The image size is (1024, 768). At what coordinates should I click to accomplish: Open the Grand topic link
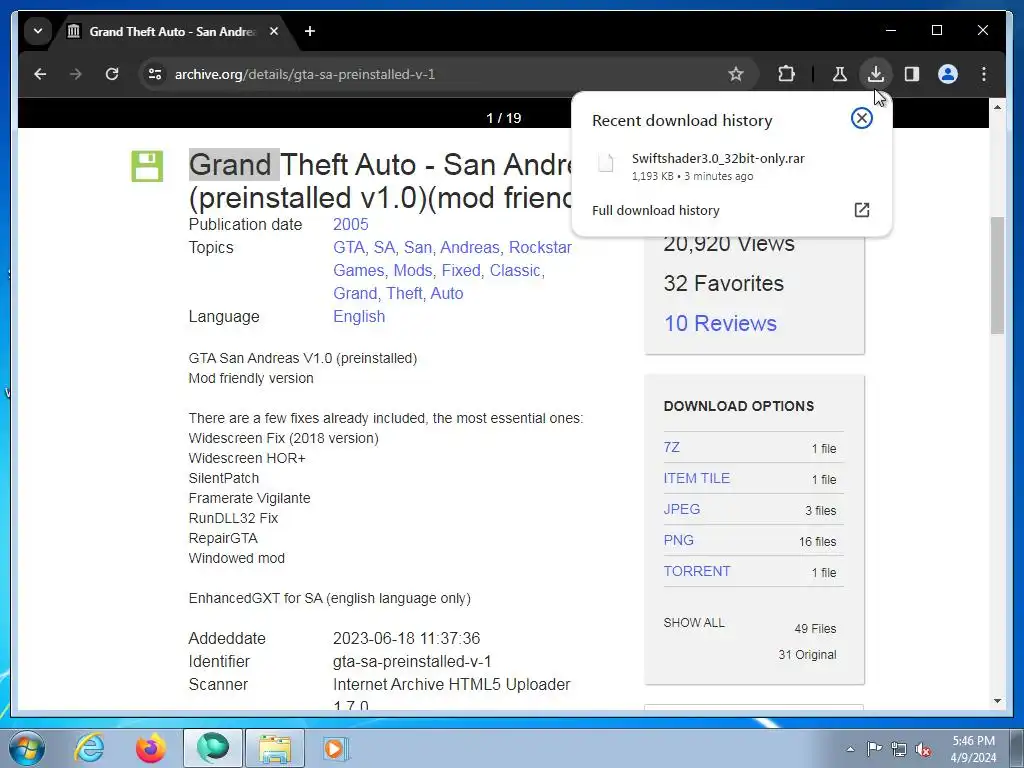pyautogui.click(x=355, y=293)
